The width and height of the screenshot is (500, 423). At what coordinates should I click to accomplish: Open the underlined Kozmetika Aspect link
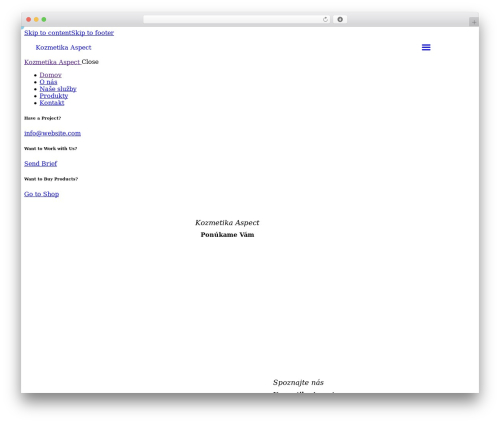pyautogui.click(x=52, y=62)
